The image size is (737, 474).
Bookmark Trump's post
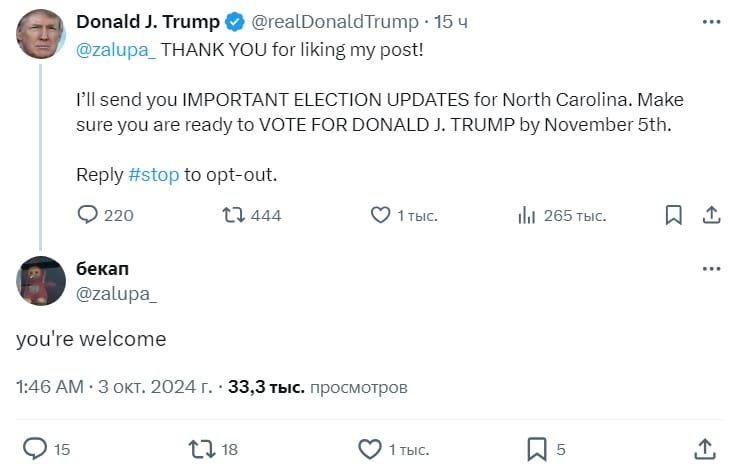(x=674, y=215)
